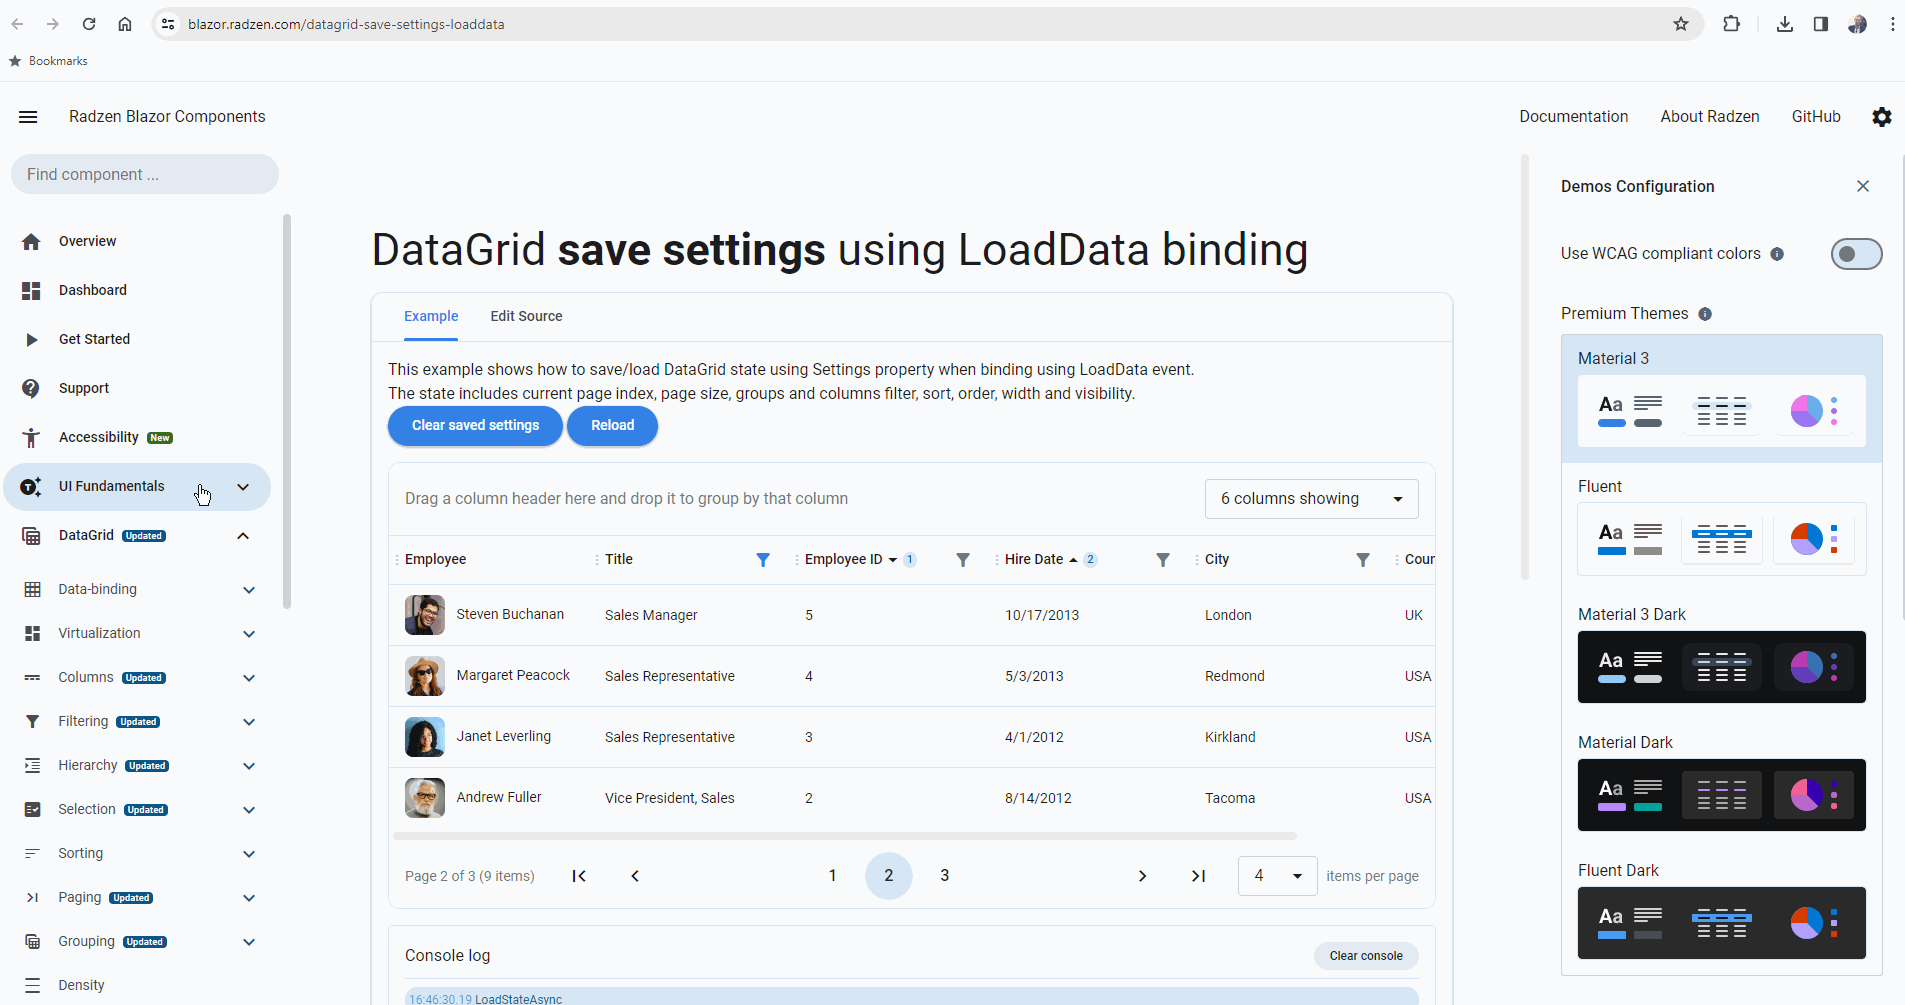Image resolution: width=1905 pixels, height=1005 pixels.
Task: Click the Find component search field
Action: 145,174
